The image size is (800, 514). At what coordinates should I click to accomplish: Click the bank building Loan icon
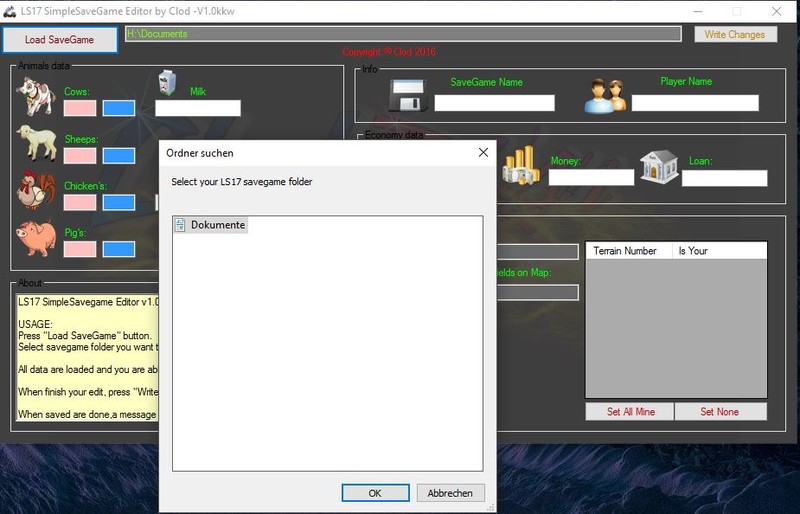click(x=659, y=167)
